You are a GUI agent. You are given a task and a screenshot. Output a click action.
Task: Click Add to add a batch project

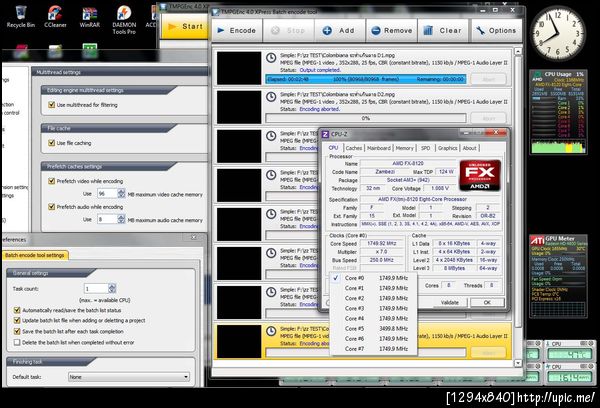340,31
